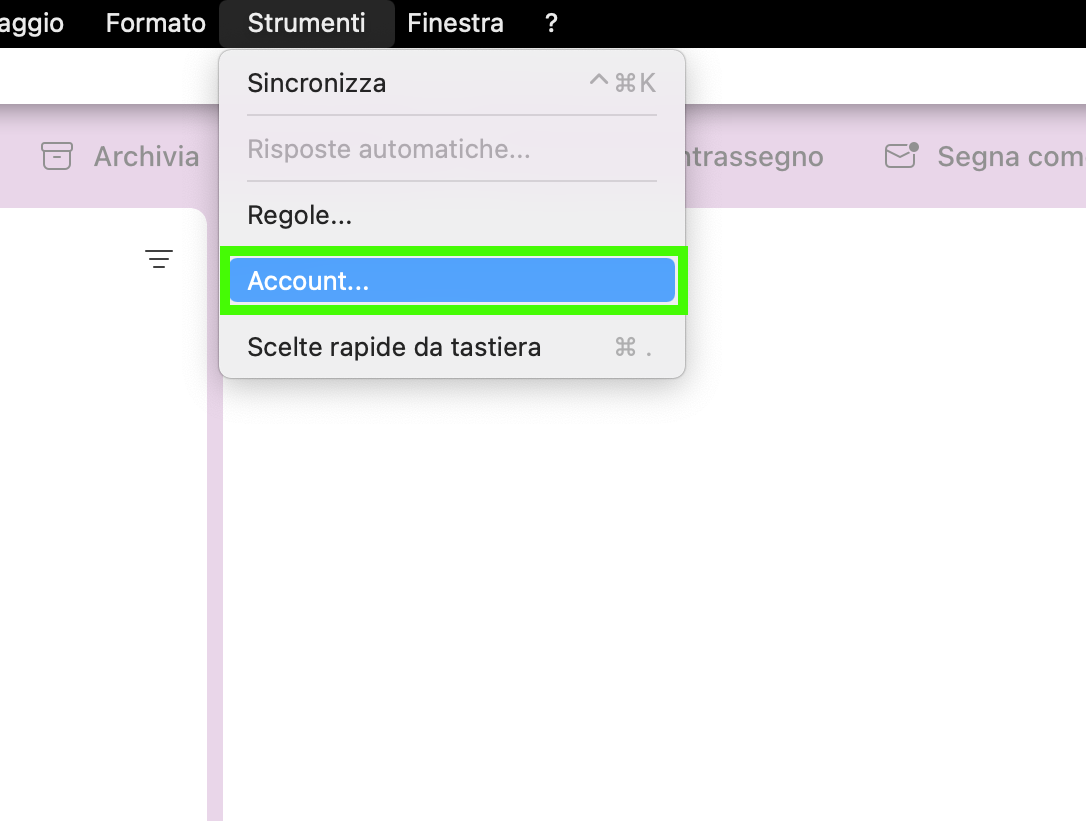Open the question mark help menu
Image resolution: width=1086 pixels, height=821 pixels.
(x=551, y=23)
